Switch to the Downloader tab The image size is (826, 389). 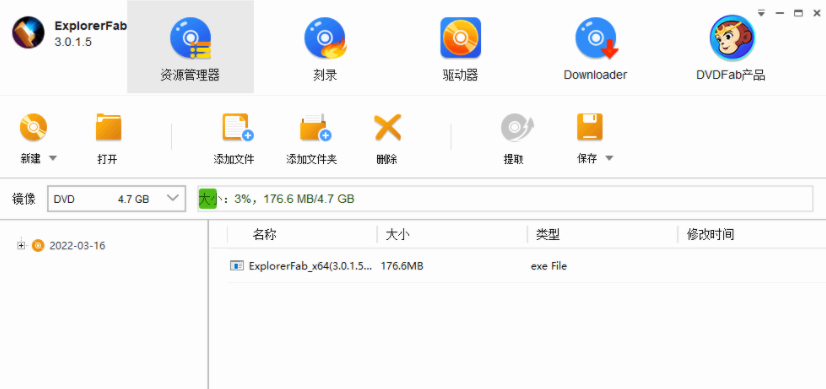coord(595,47)
